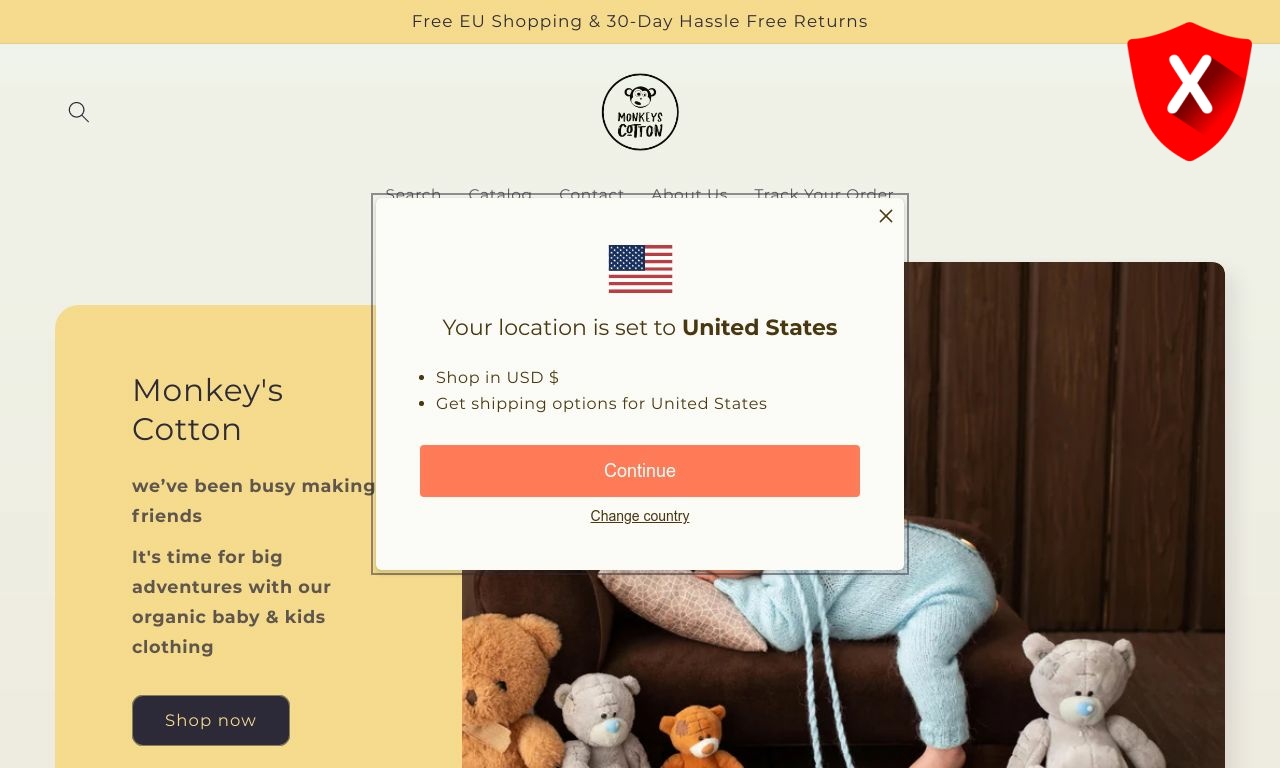Click the Monkey's Cotton heading text
This screenshot has width=1280, height=768.
[x=208, y=409]
